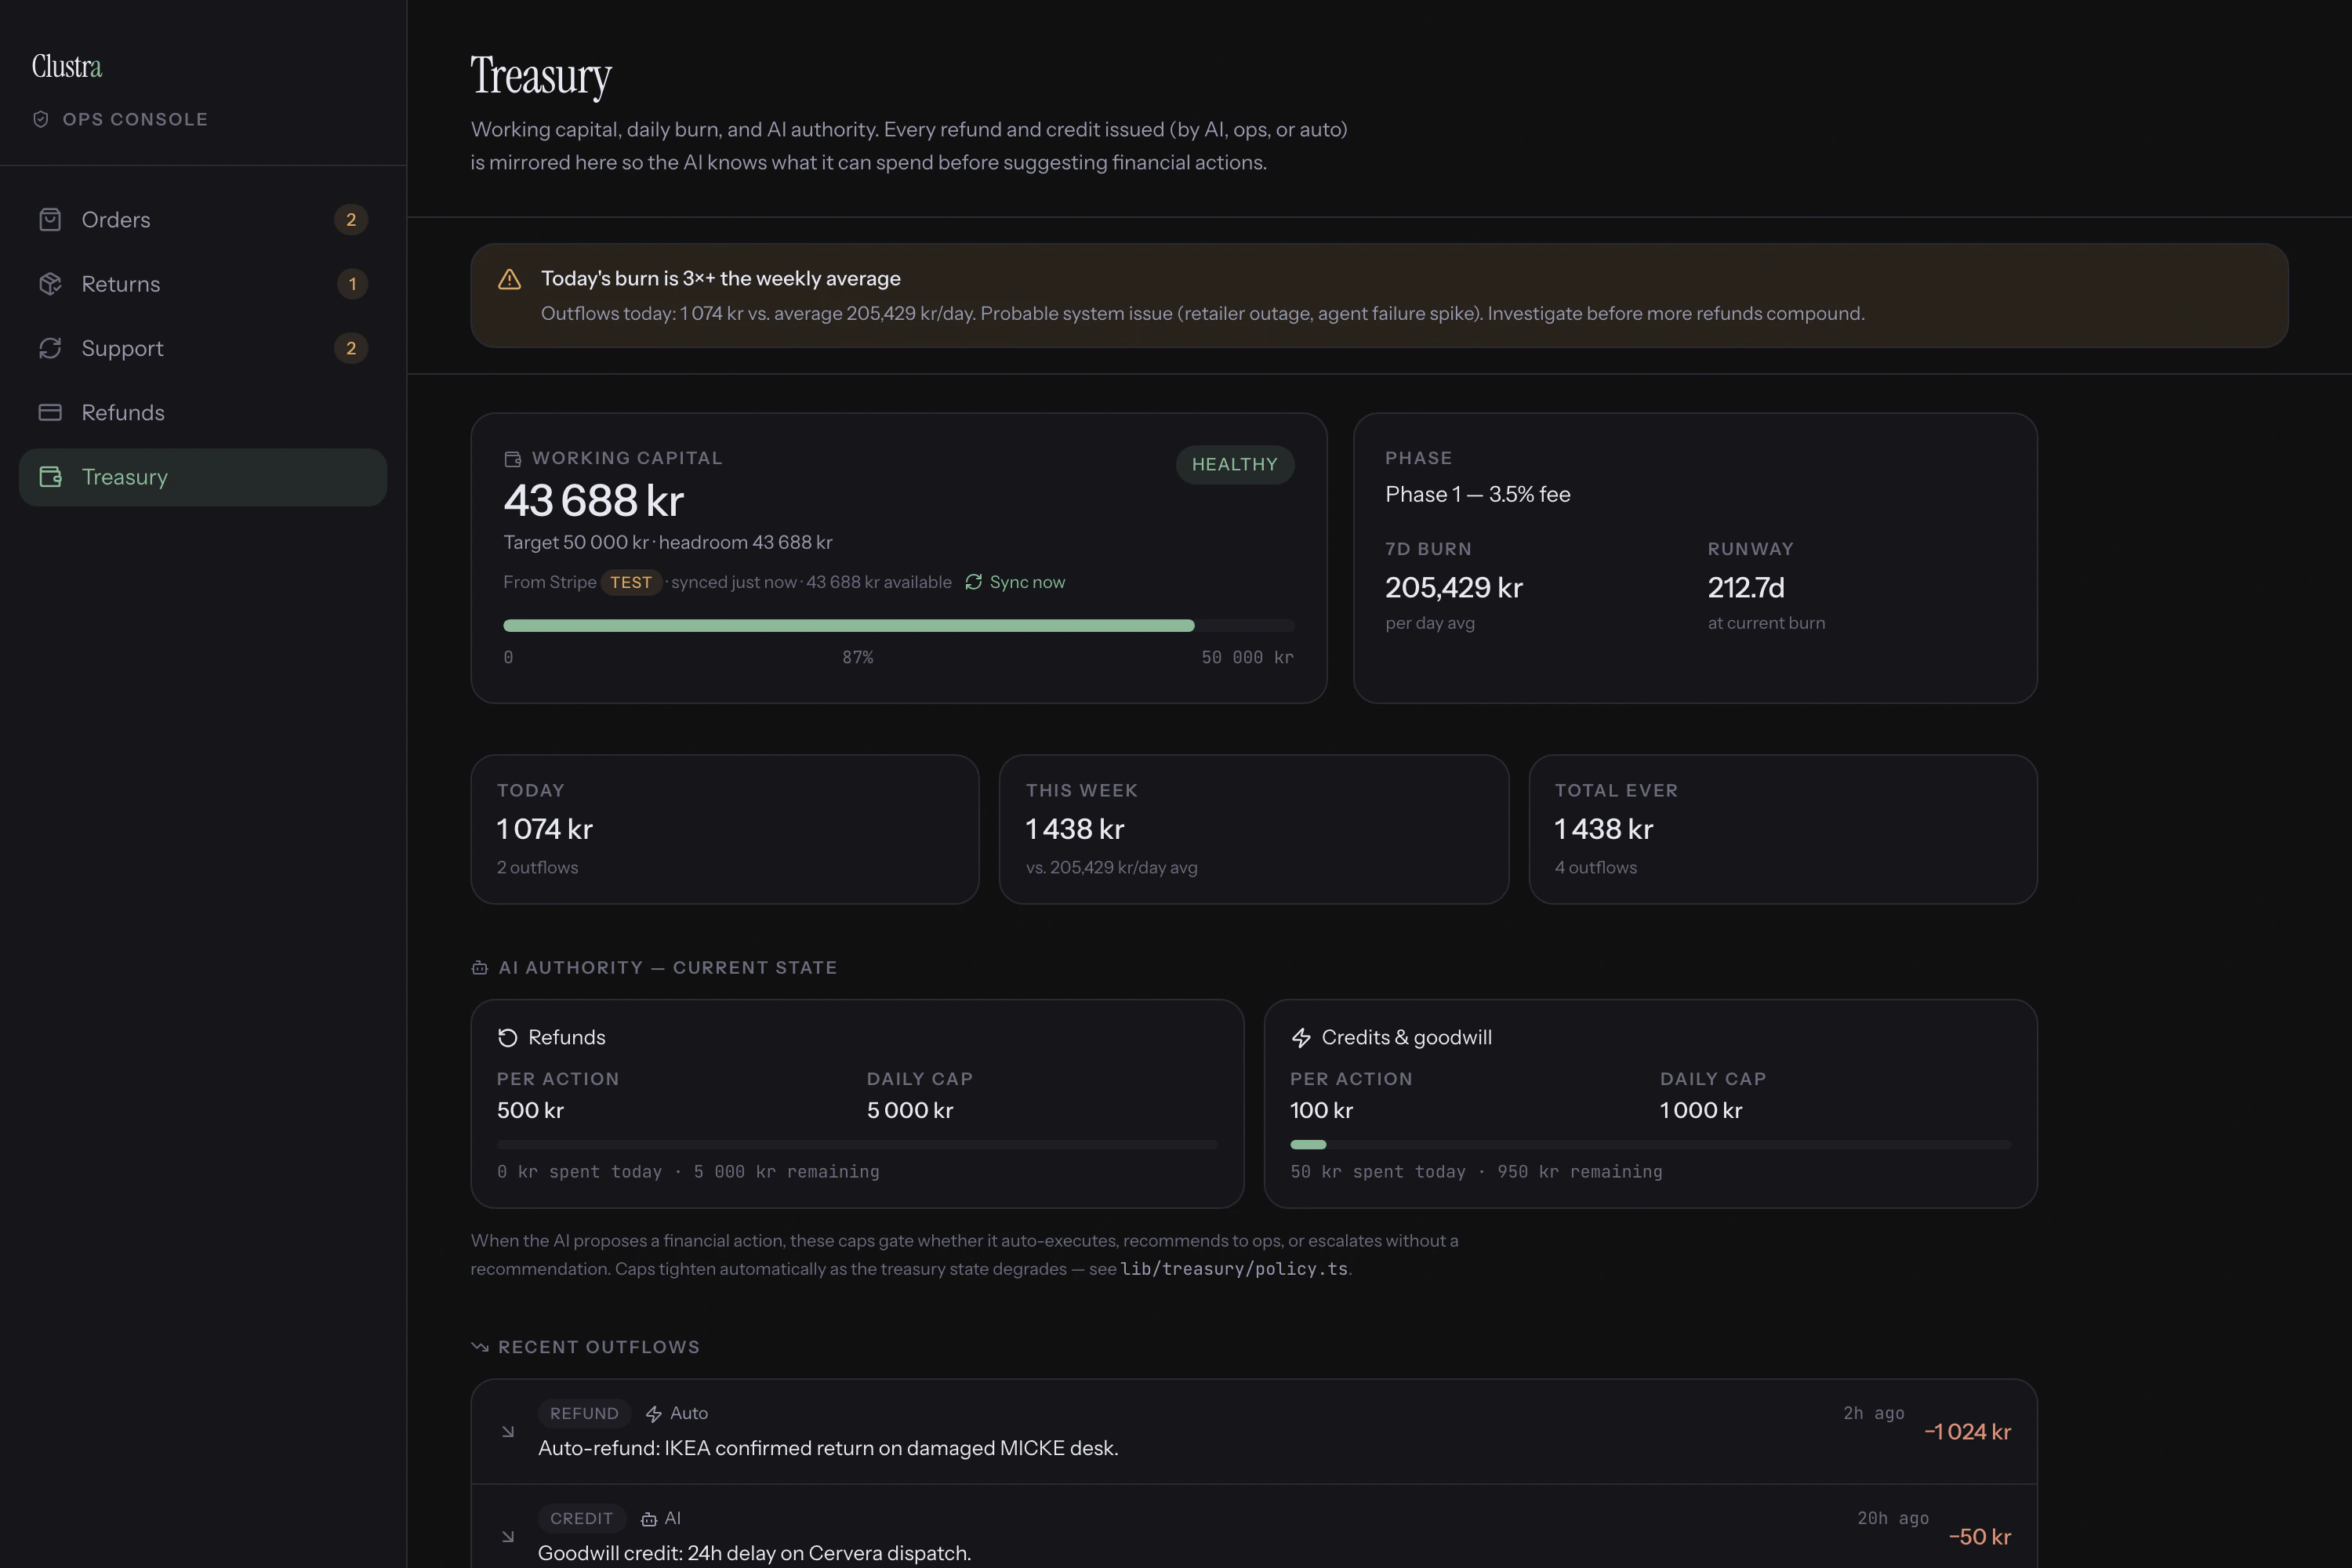Click the '212.7d' runway value
The width and height of the screenshot is (2352, 1568).
tap(1746, 587)
